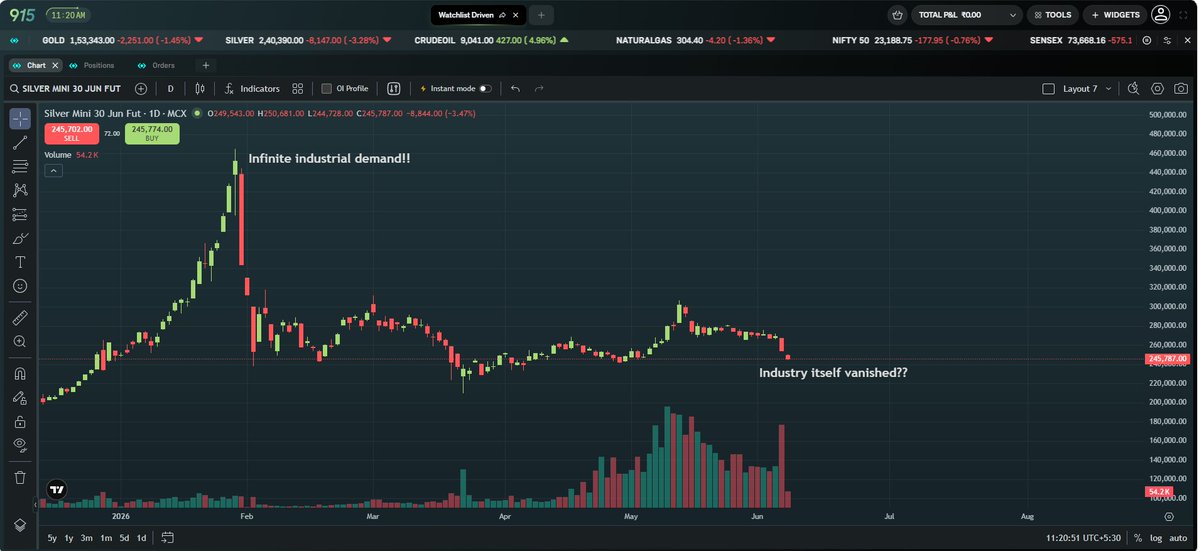Open the object tree layers icon
Screen dimensions: 1199x551
coord(20,525)
